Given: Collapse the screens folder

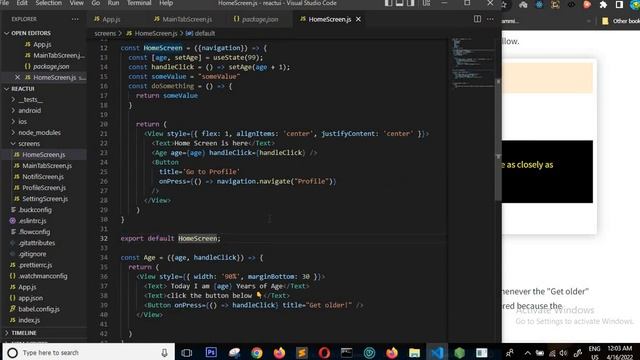Looking at the screenshot, I should tap(29, 144).
